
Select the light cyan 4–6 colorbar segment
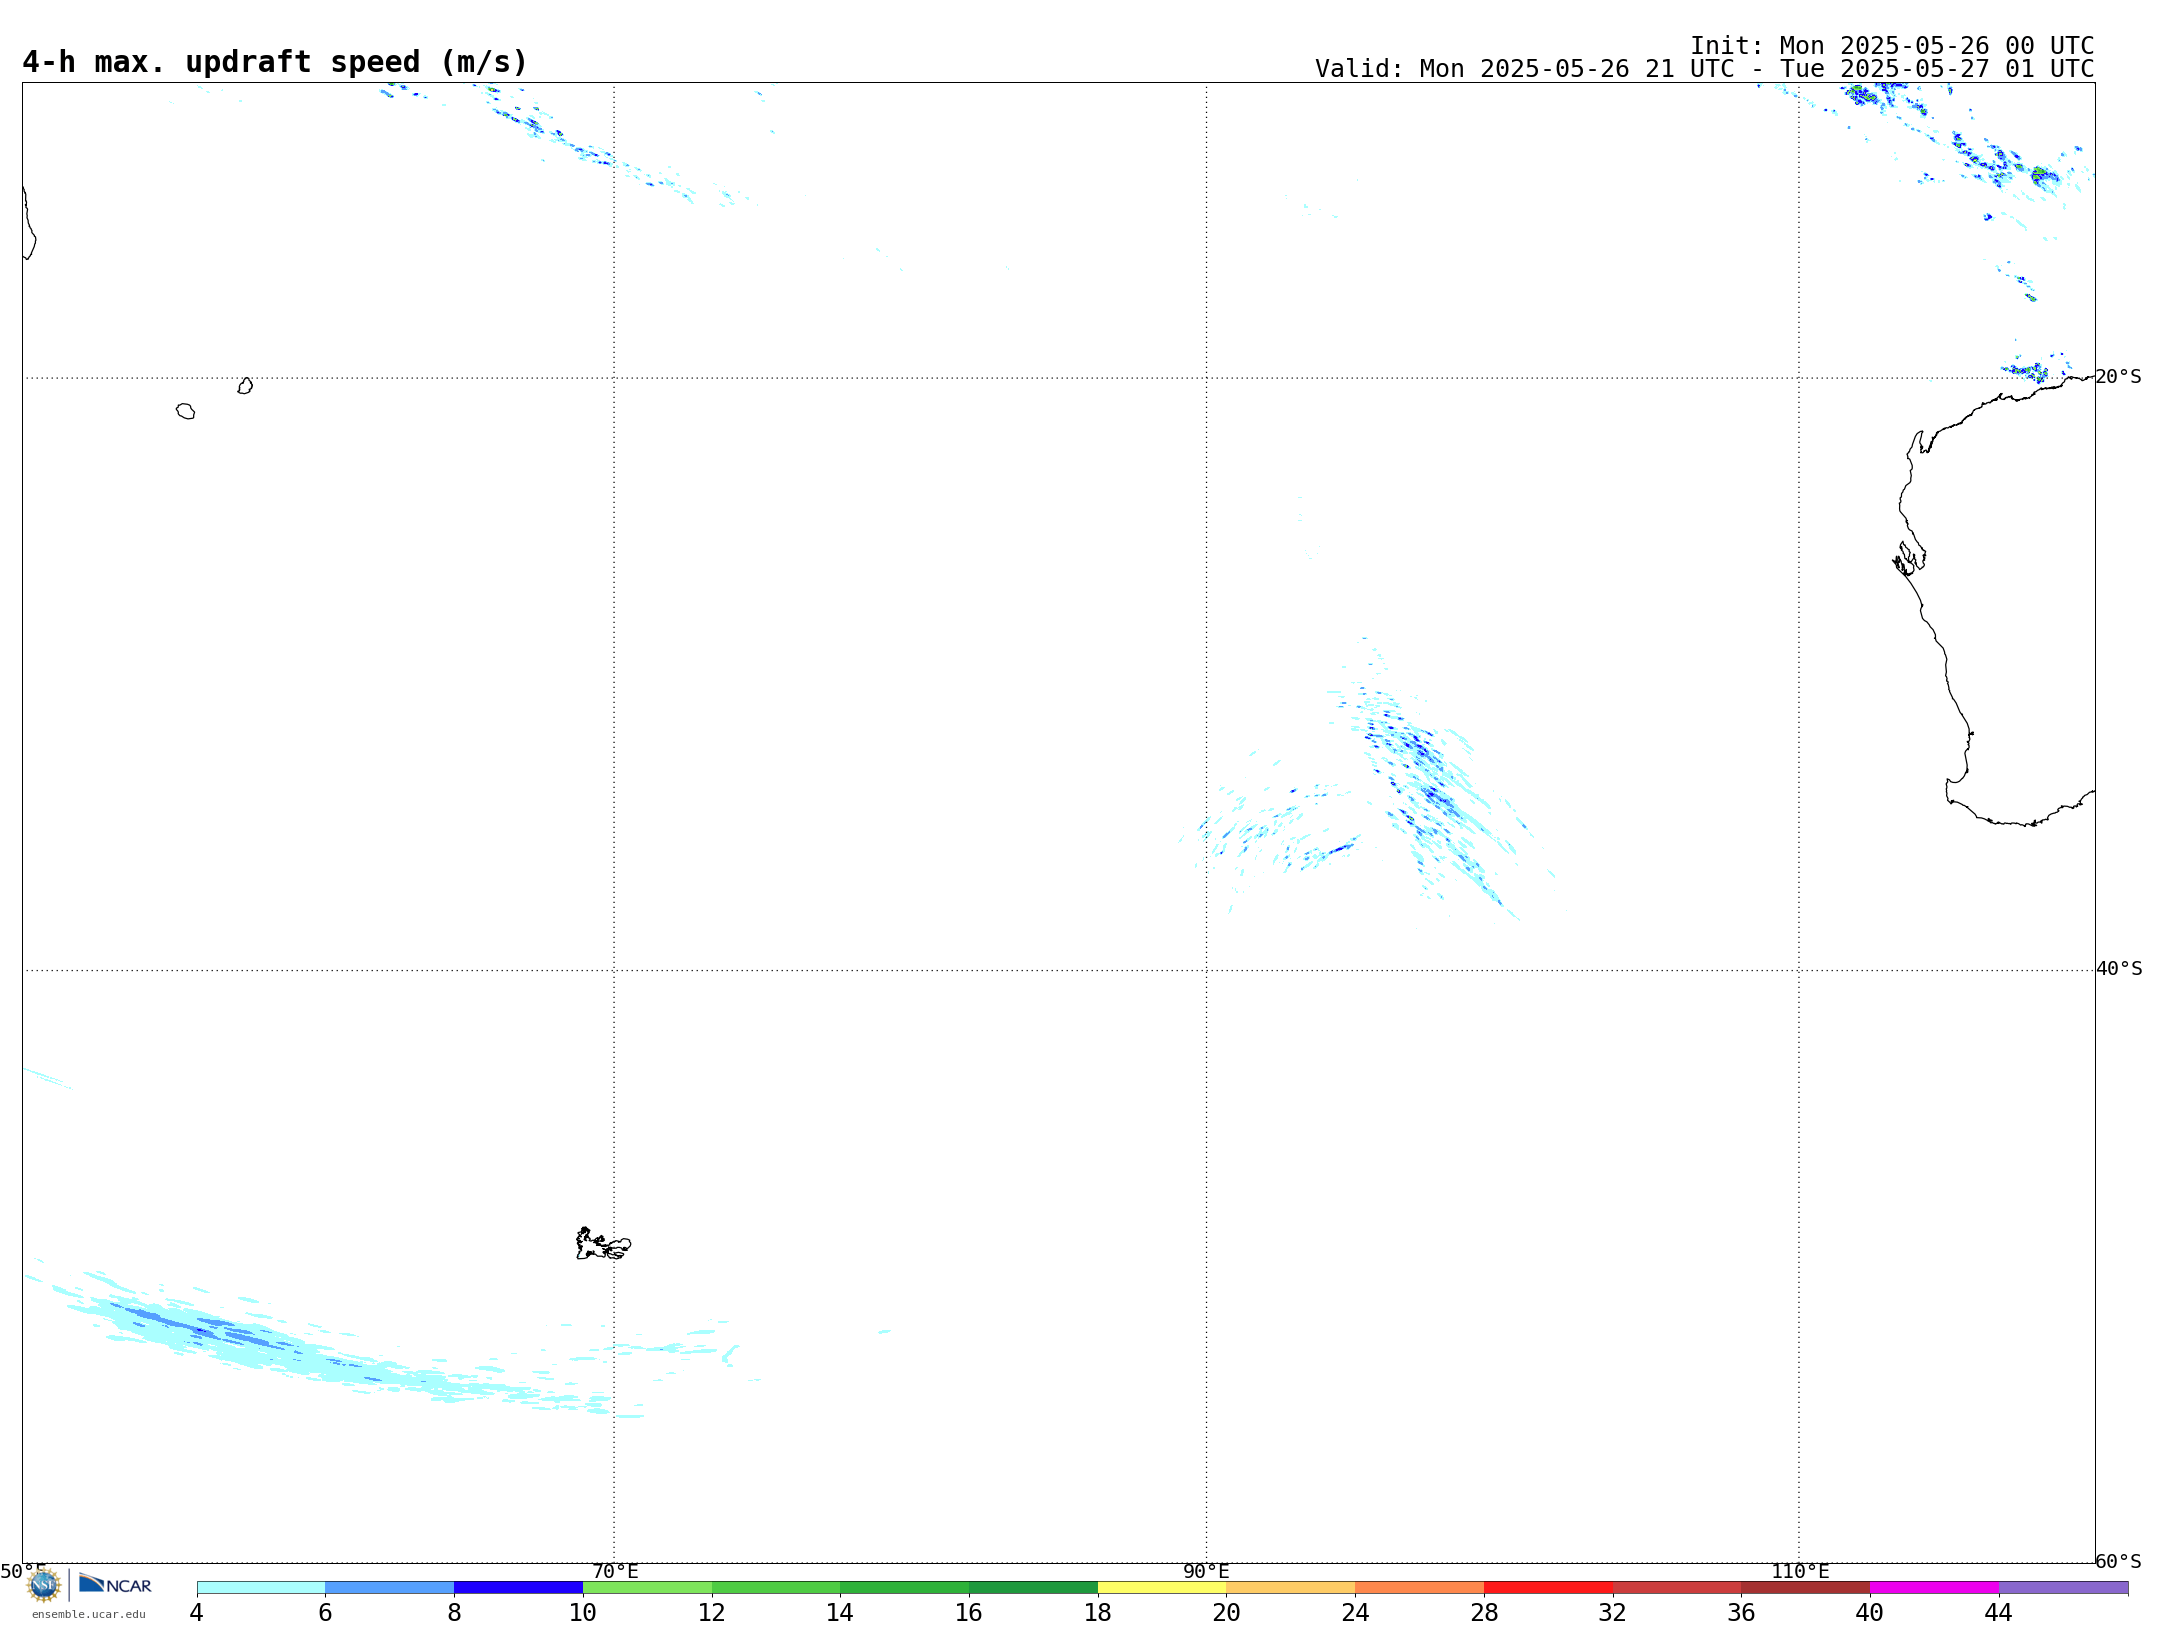tap(261, 1588)
